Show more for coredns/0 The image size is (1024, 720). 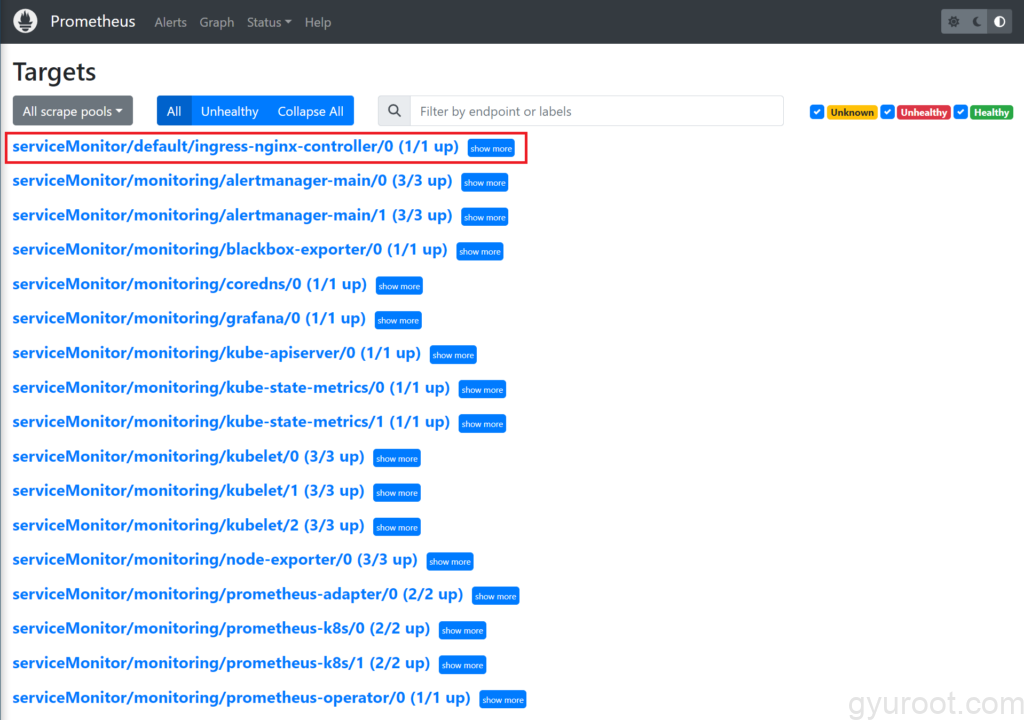pos(399,286)
